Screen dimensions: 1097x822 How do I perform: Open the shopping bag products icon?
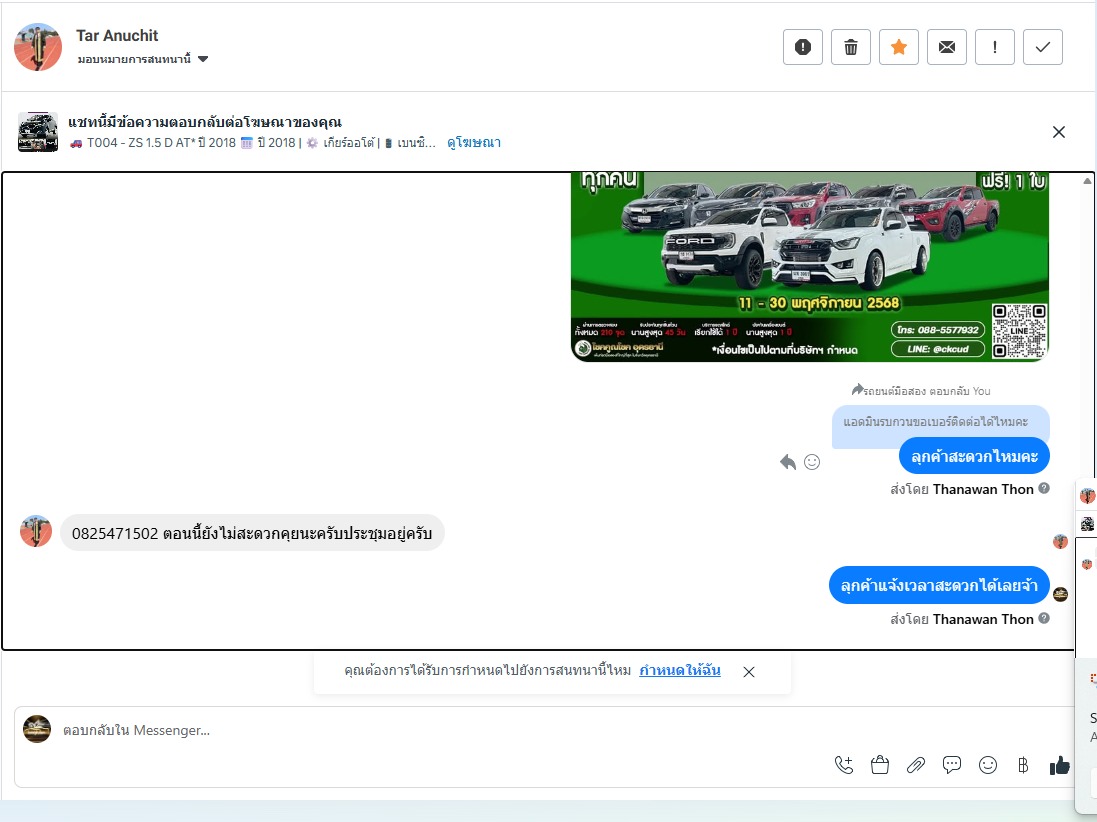tap(879, 765)
